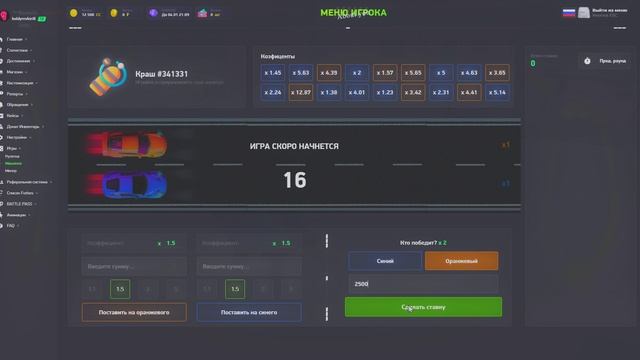Select 1.5 multiplier above Поставить на синего
The image size is (640, 360).
pyautogui.click(x=235, y=289)
